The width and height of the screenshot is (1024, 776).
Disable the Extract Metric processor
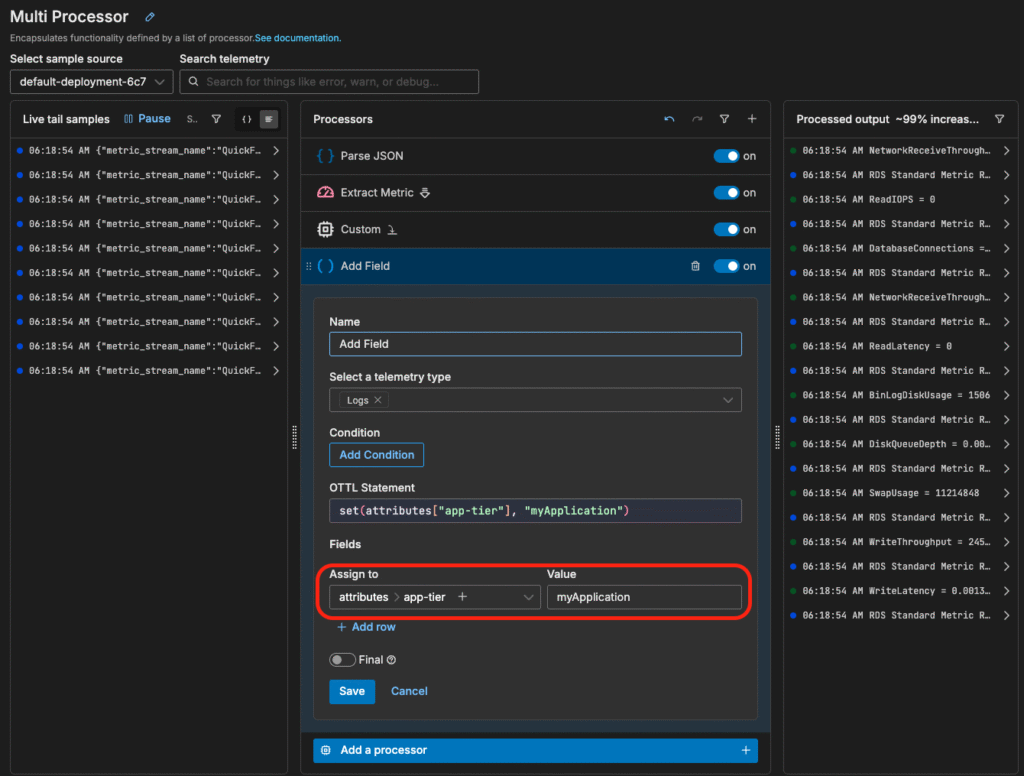pos(726,193)
